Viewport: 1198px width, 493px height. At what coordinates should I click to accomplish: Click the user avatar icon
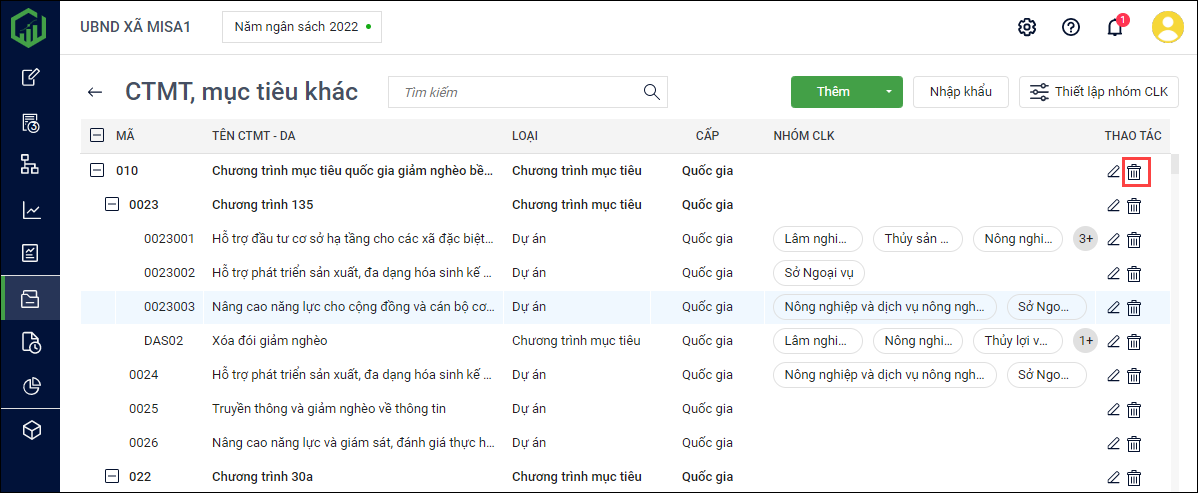click(1167, 27)
